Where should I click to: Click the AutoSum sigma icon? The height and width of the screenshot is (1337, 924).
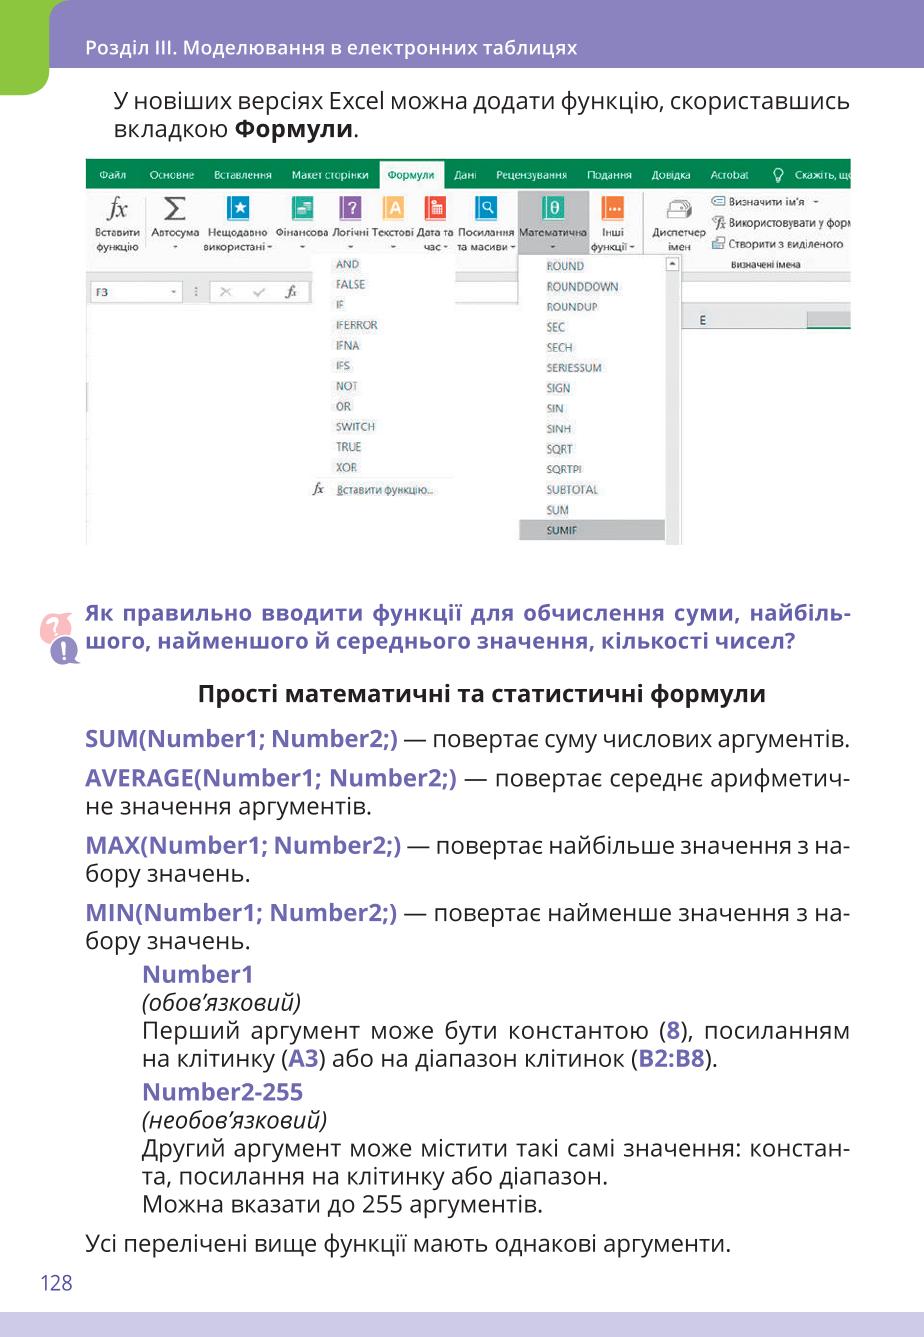pos(175,208)
